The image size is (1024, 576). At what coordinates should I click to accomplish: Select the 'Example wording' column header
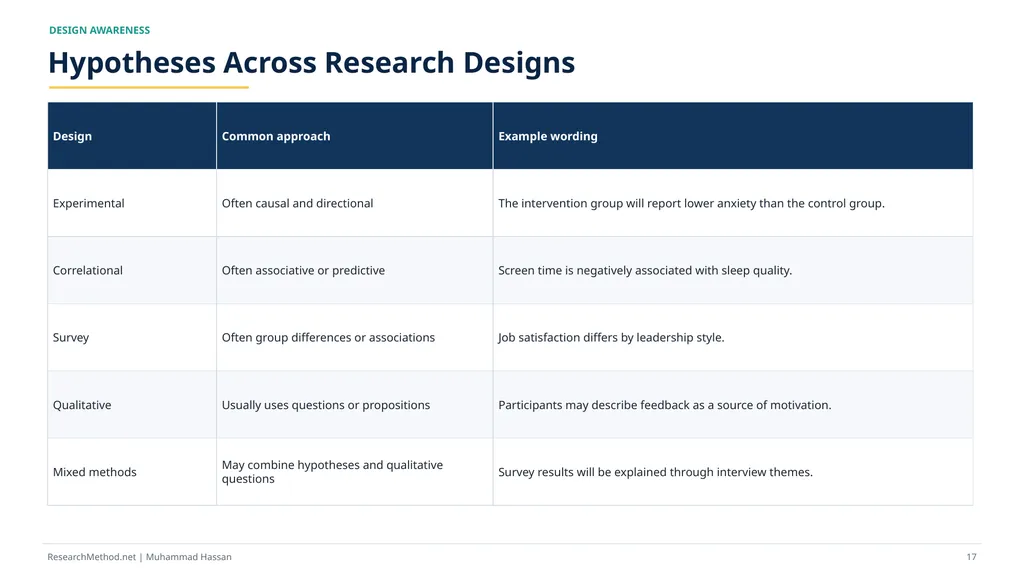[x=733, y=136]
